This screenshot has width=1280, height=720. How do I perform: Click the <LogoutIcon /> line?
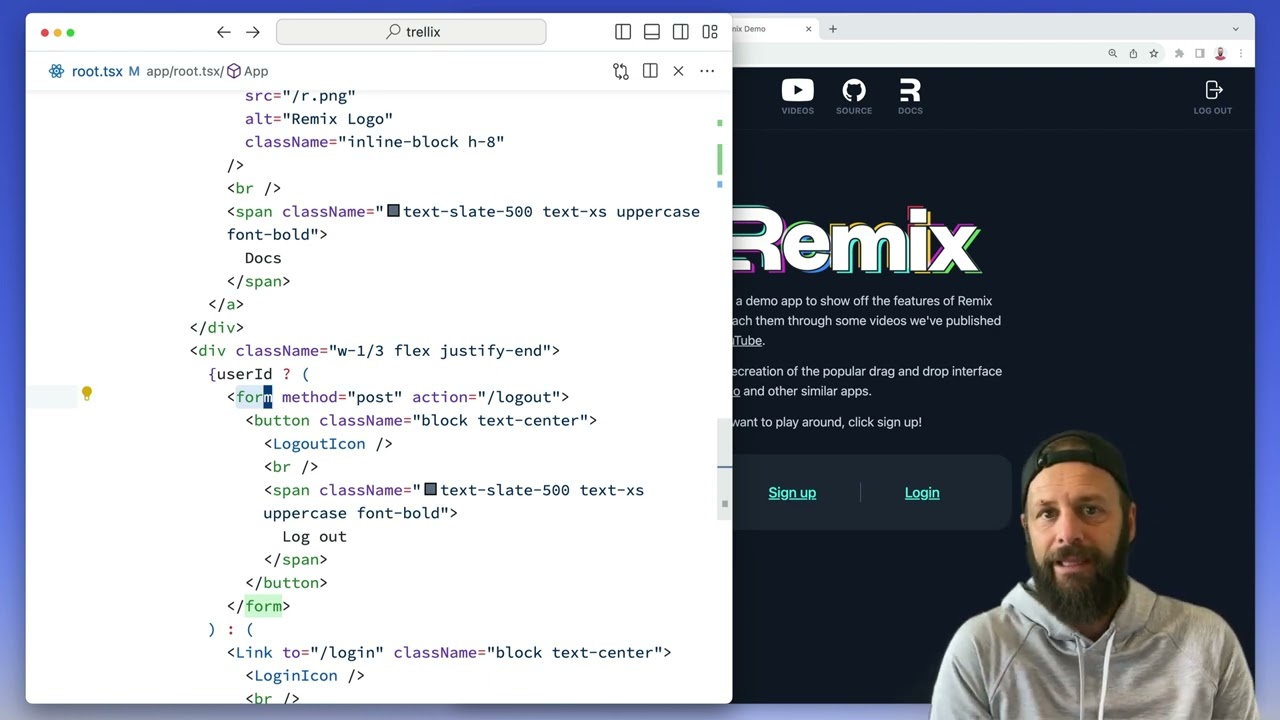pos(328,444)
